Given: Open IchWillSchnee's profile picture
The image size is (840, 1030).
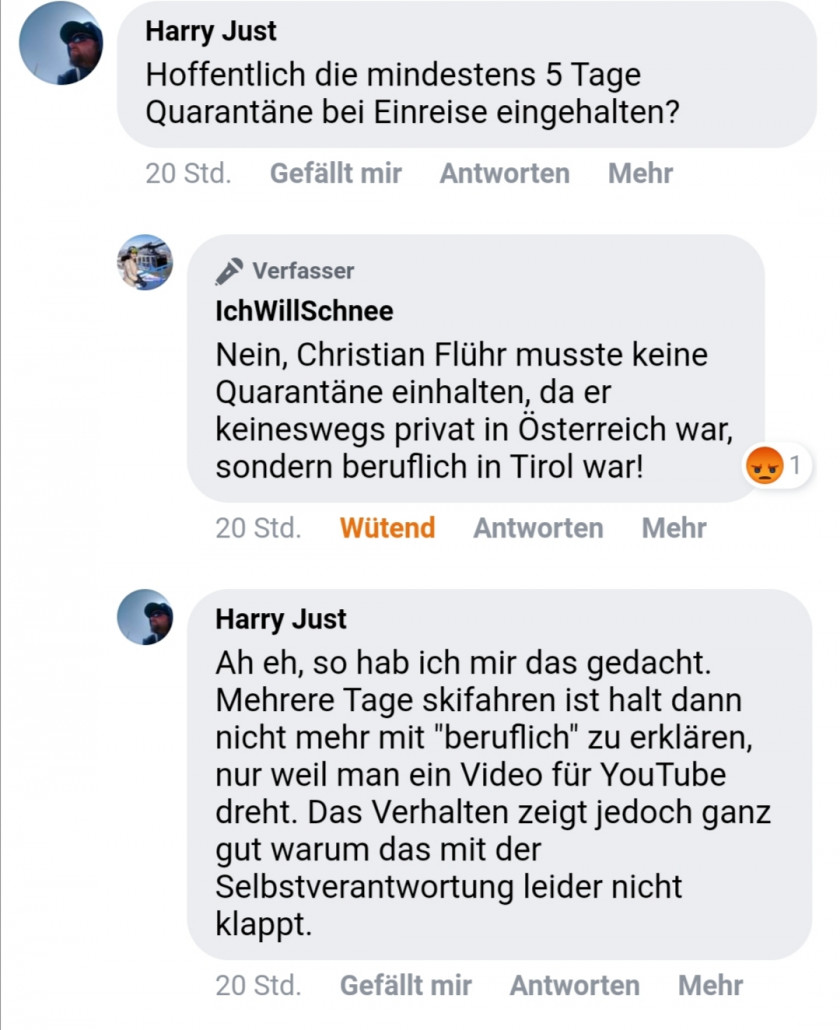Looking at the screenshot, I should (145, 263).
